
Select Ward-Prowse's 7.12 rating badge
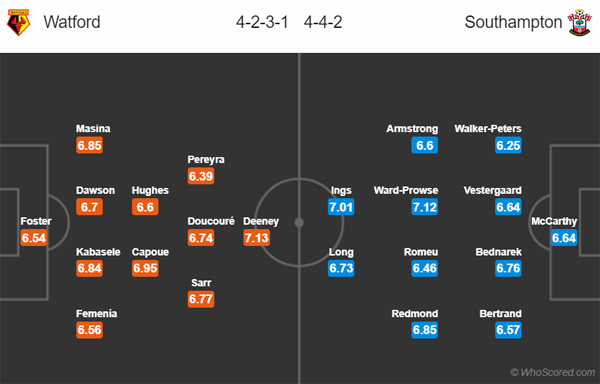point(424,207)
